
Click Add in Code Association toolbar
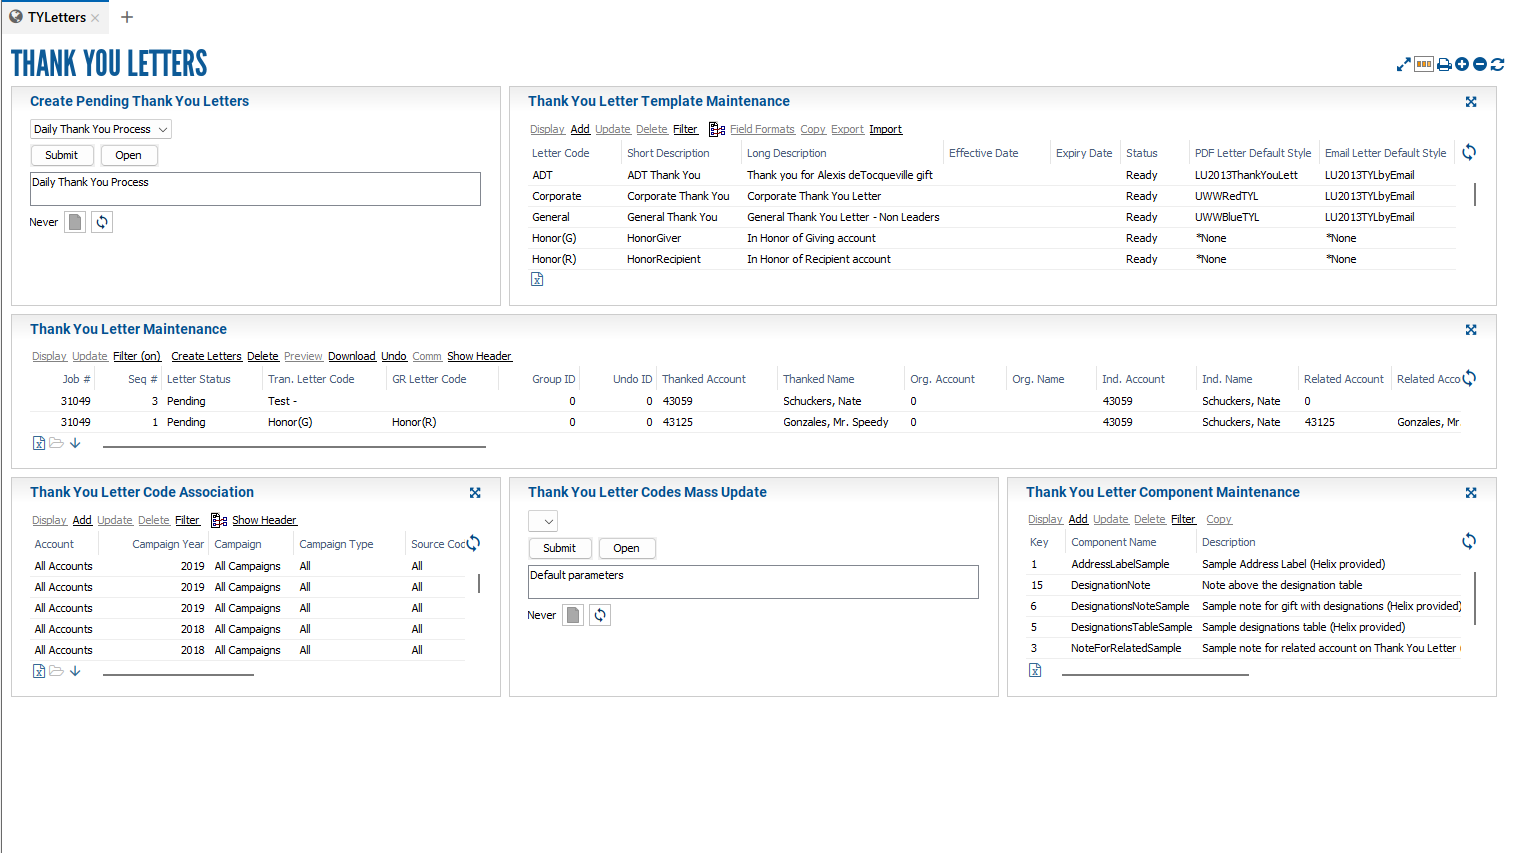(82, 520)
